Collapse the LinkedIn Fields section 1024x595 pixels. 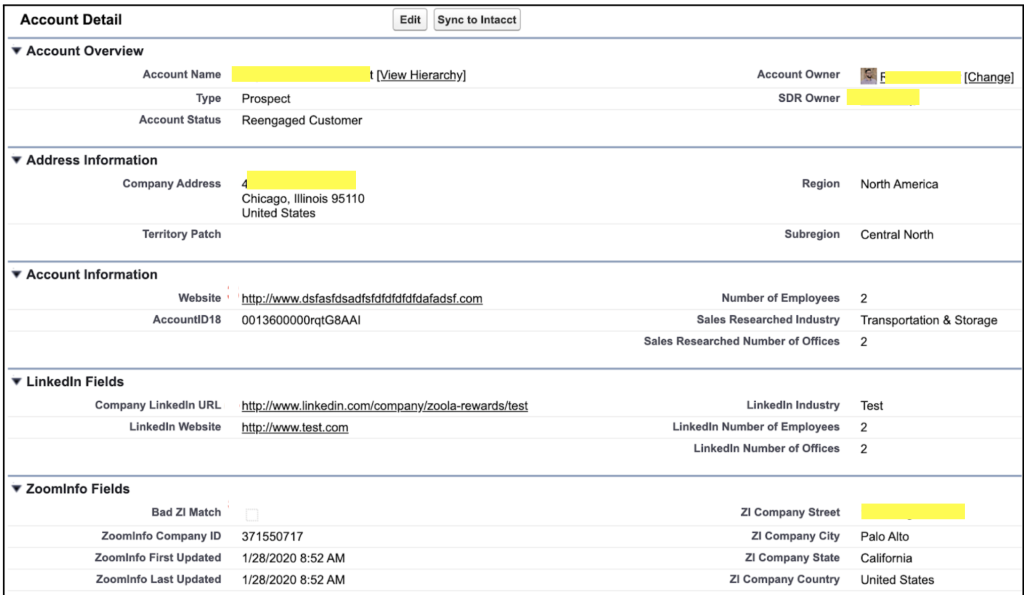pyautogui.click(x=16, y=382)
